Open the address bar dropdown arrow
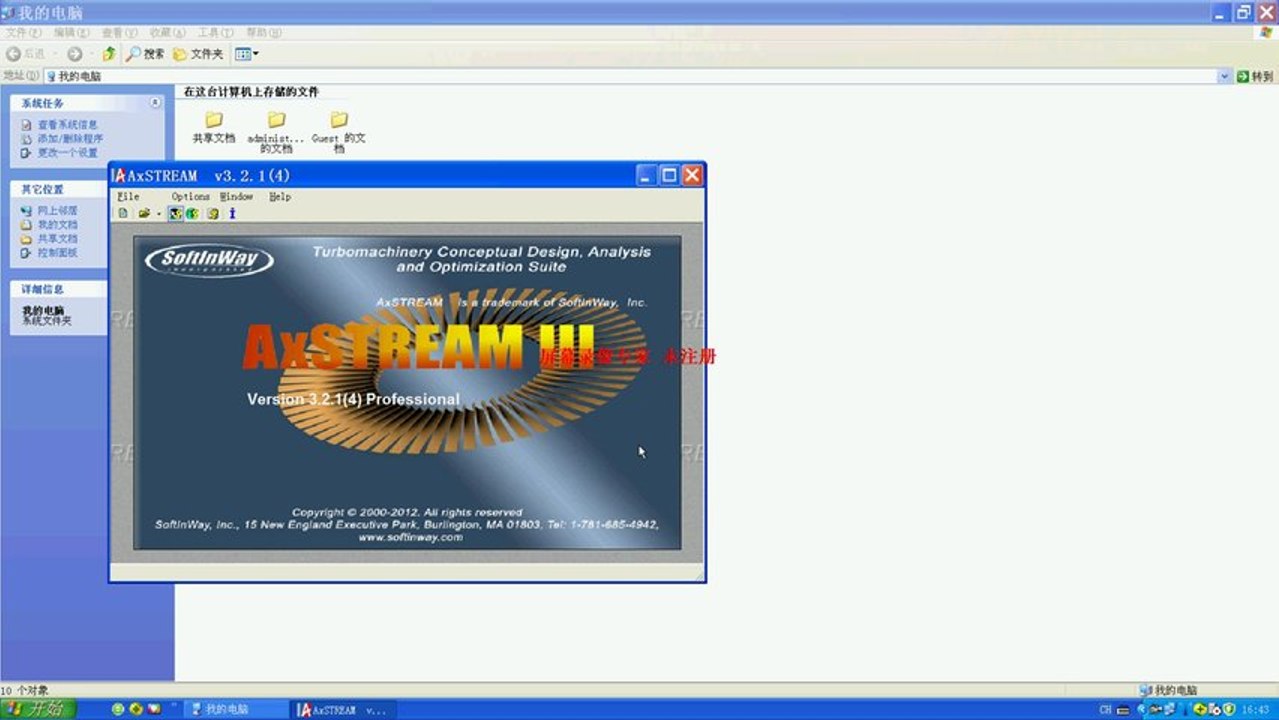Viewport: 1279px width, 720px height. [1225, 76]
